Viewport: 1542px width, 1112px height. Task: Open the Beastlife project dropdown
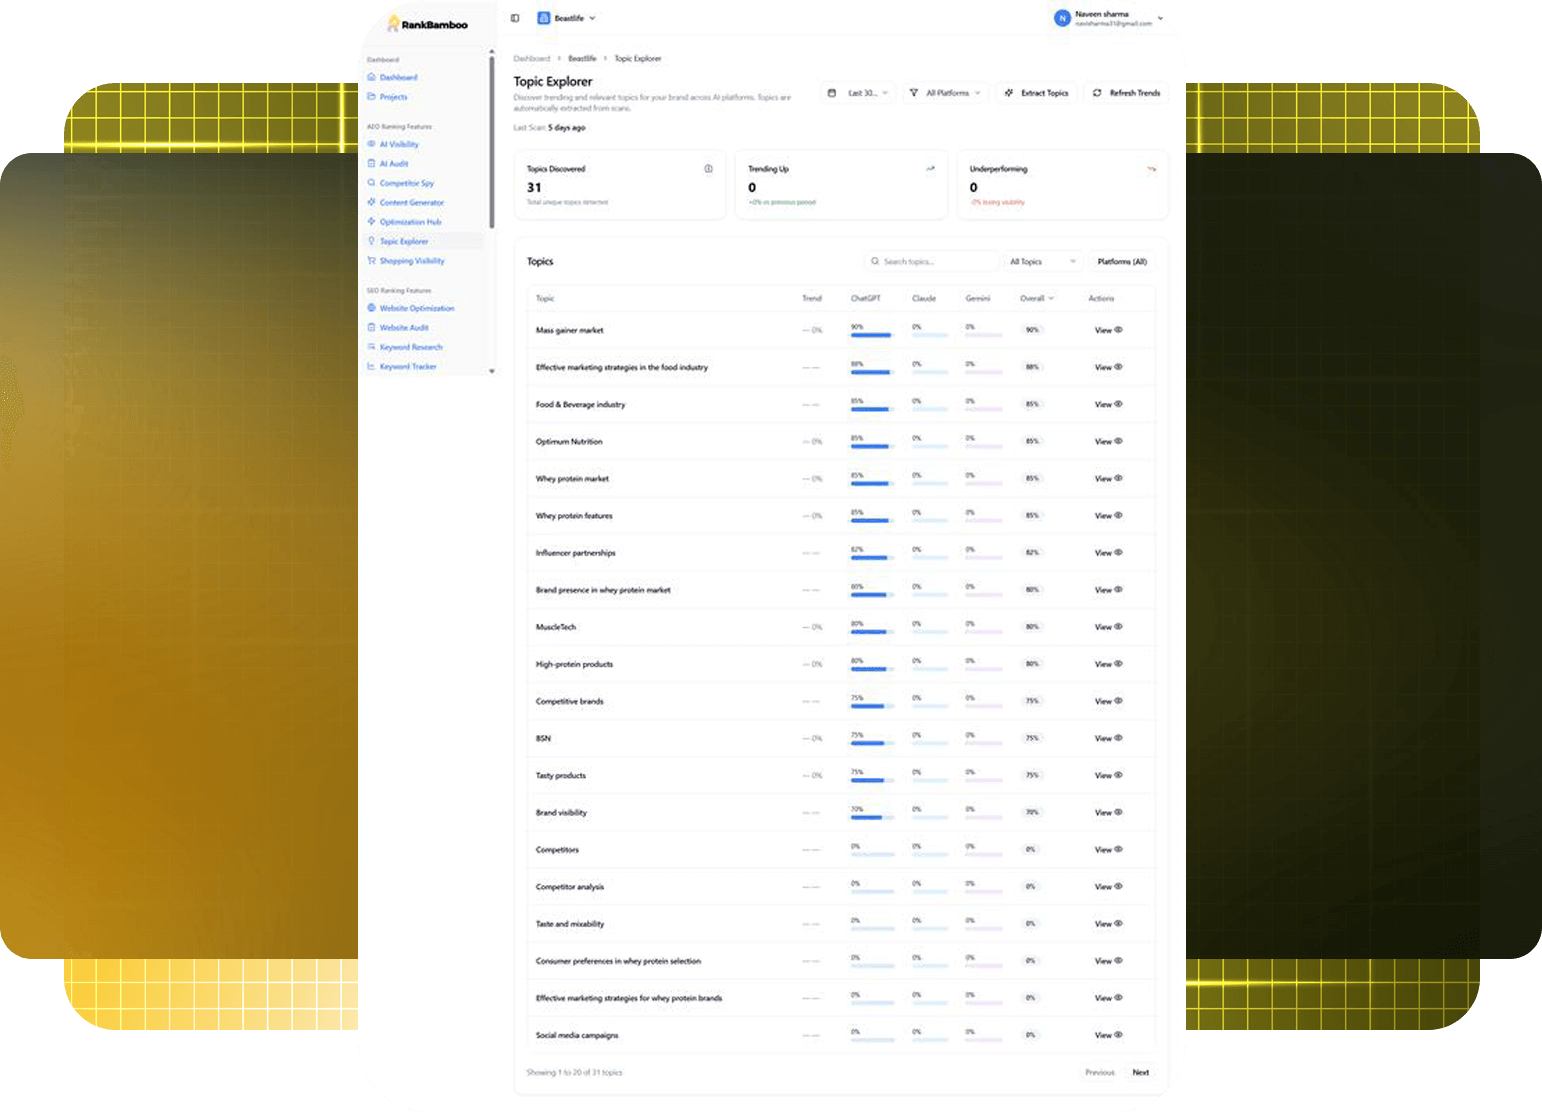[x=567, y=18]
